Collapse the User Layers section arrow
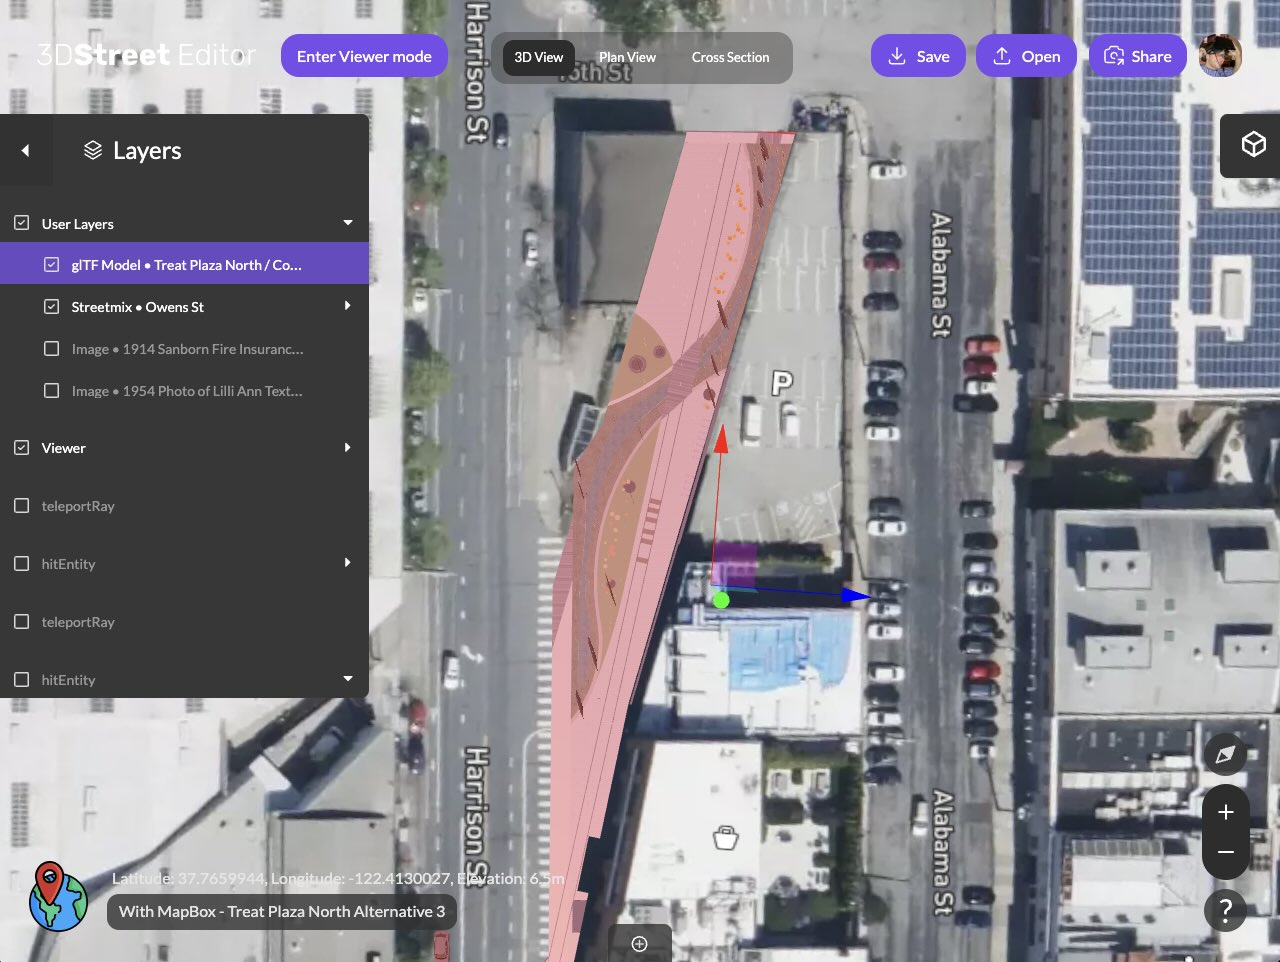Image resolution: width=1280 pixels, height=962 pixels. pyautogui.click(x=348, y=223)
